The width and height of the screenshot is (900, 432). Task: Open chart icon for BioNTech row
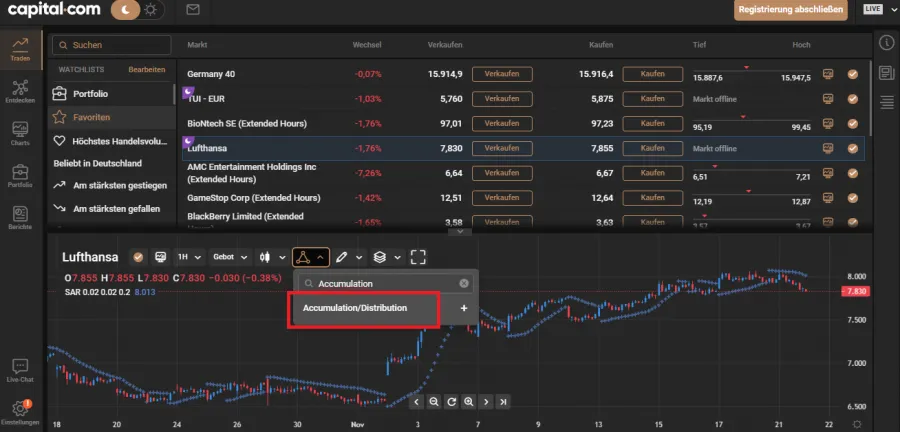click(x=828, y=123)
